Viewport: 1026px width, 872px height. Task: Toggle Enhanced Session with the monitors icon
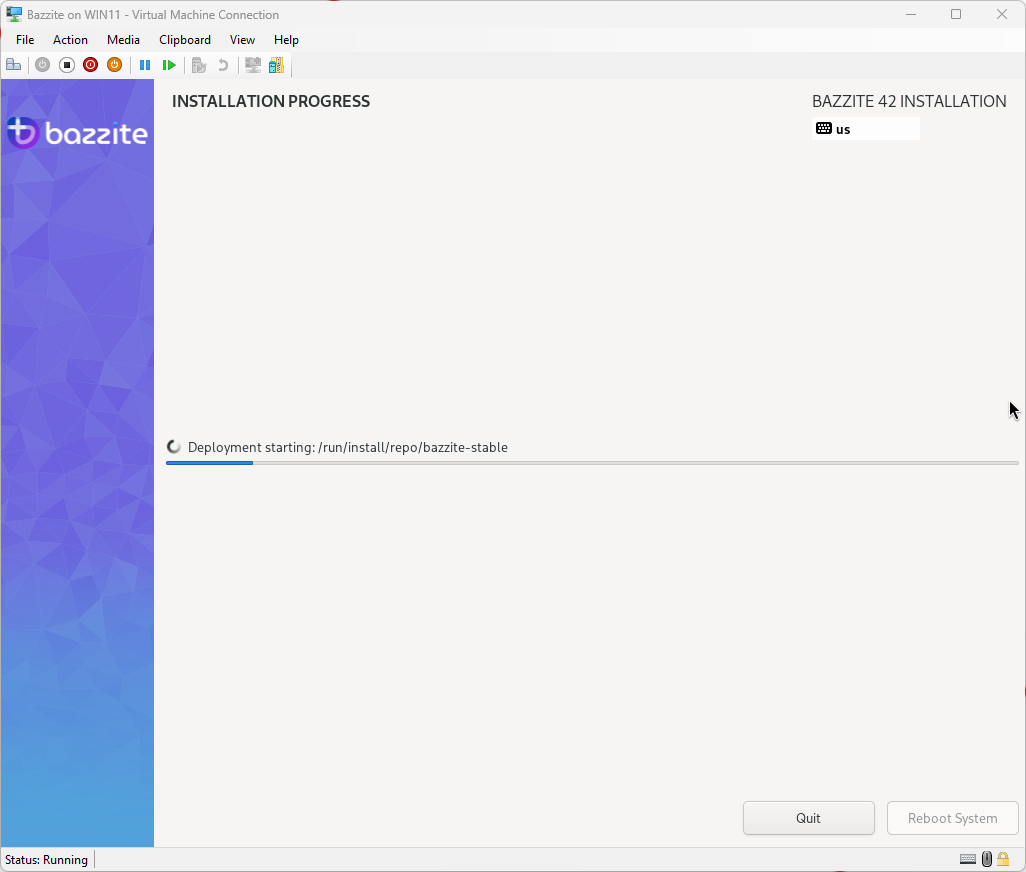(x=253, y=65)
